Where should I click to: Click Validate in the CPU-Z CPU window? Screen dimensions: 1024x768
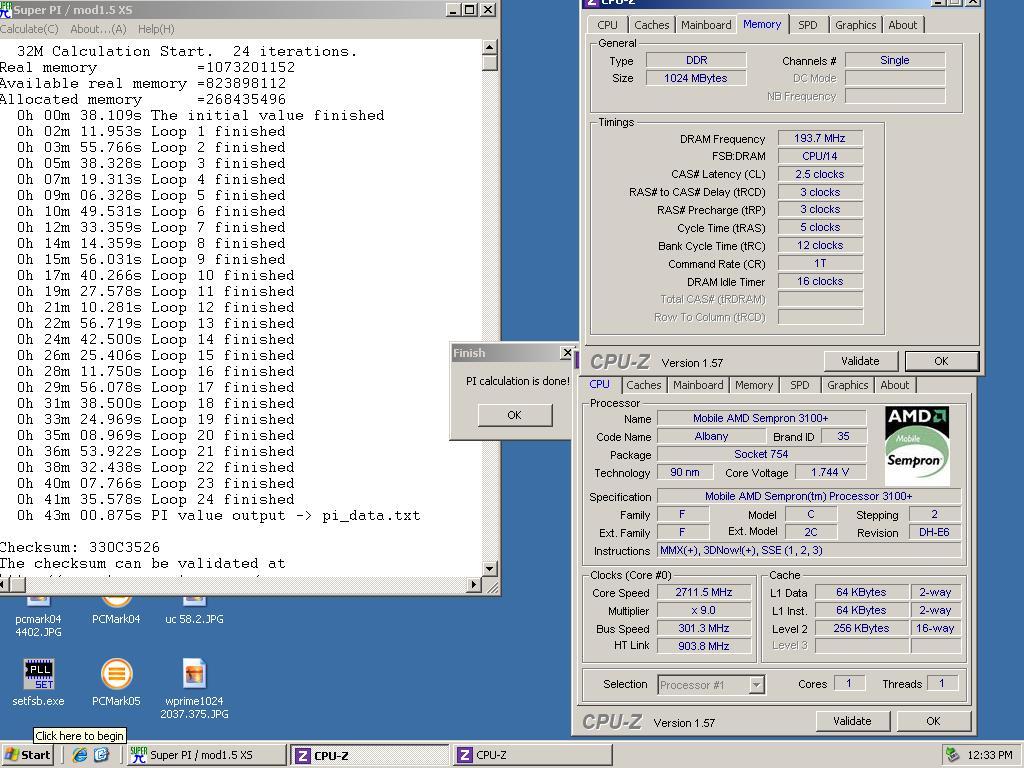click(x=852, y=721)
